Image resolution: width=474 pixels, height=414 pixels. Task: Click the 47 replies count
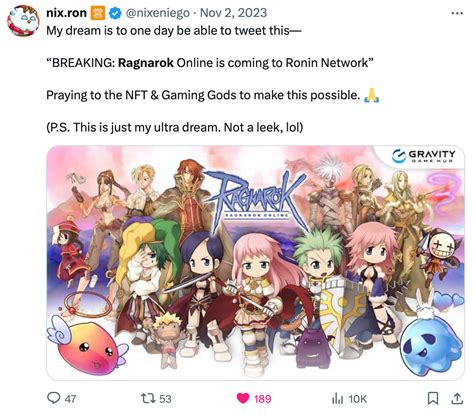[70, 399]
